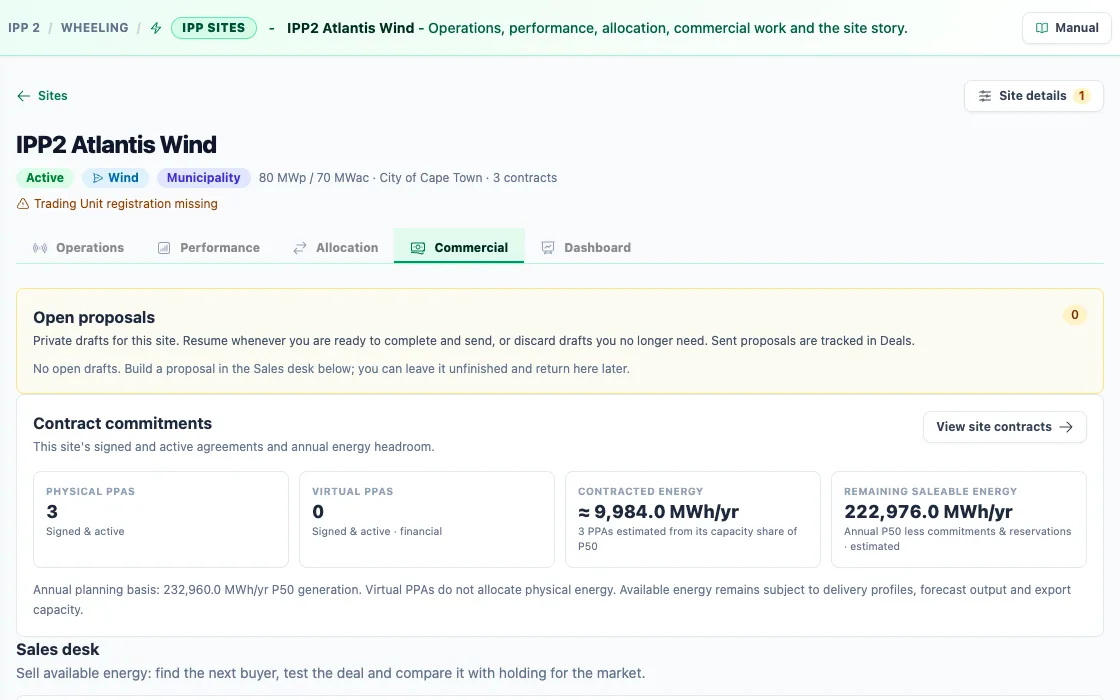Viewport: 1120px width, 700px height.
Task: Click the Wind badge turbine icon
Action: pos(98,178)
